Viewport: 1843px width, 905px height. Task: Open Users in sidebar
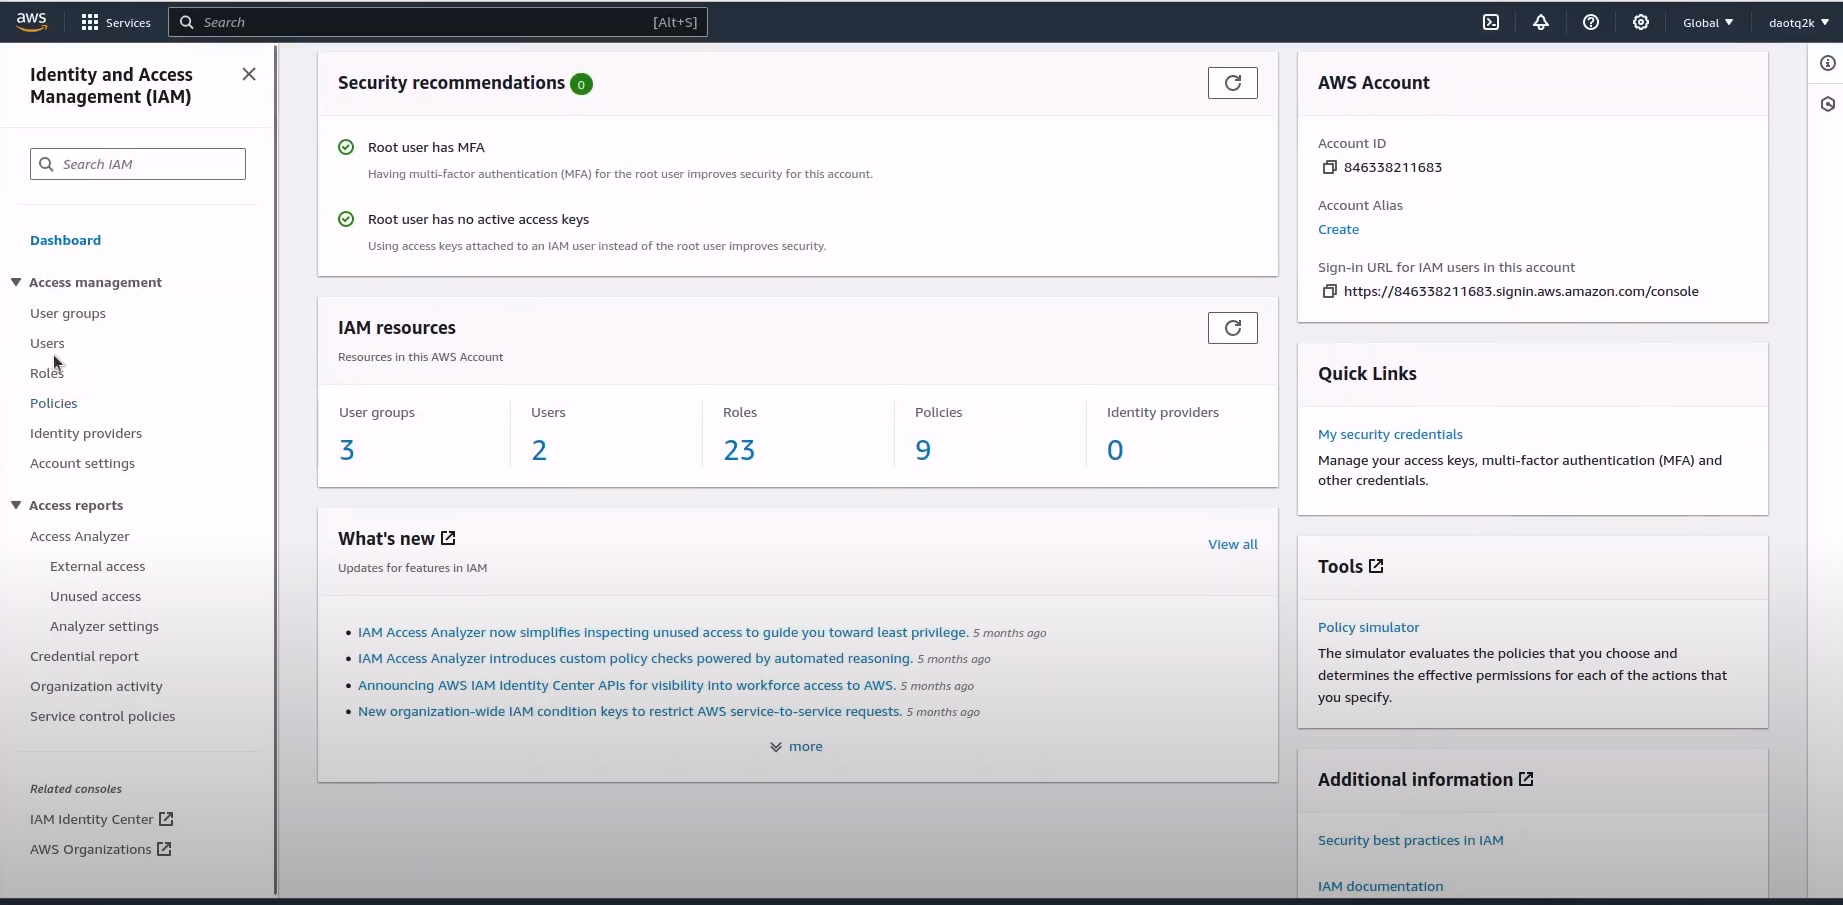47,343
